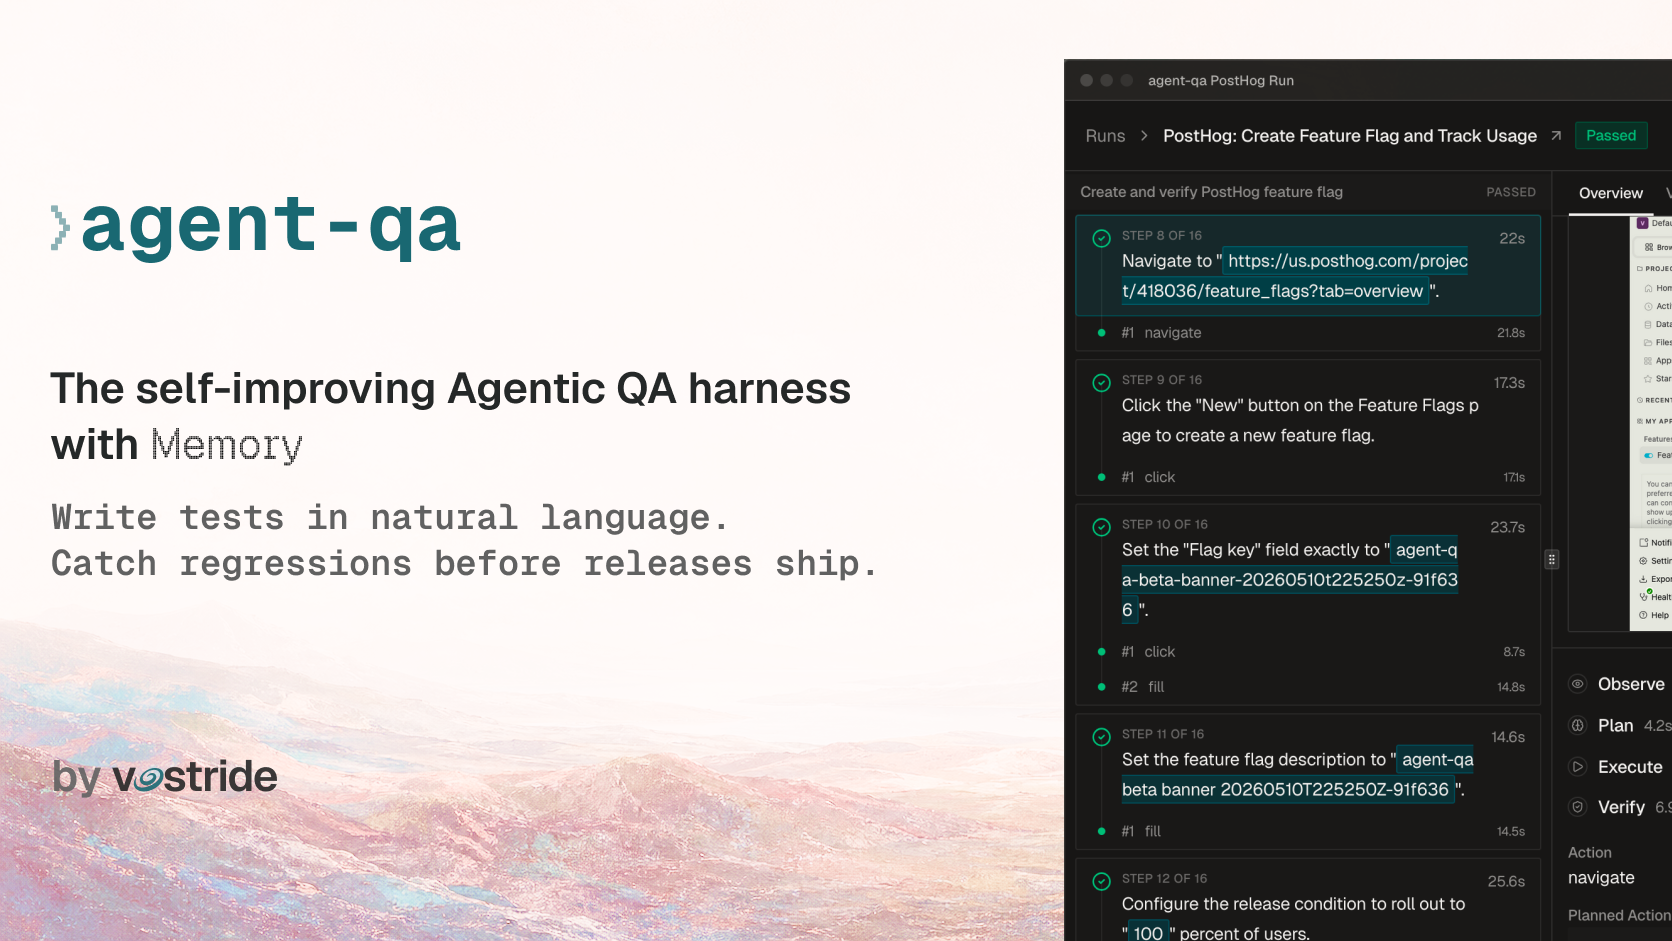
Task: Open the highlighted us.posthog.com feature_flags URL
Action: pyautogui.click(x=1295, y=276)
